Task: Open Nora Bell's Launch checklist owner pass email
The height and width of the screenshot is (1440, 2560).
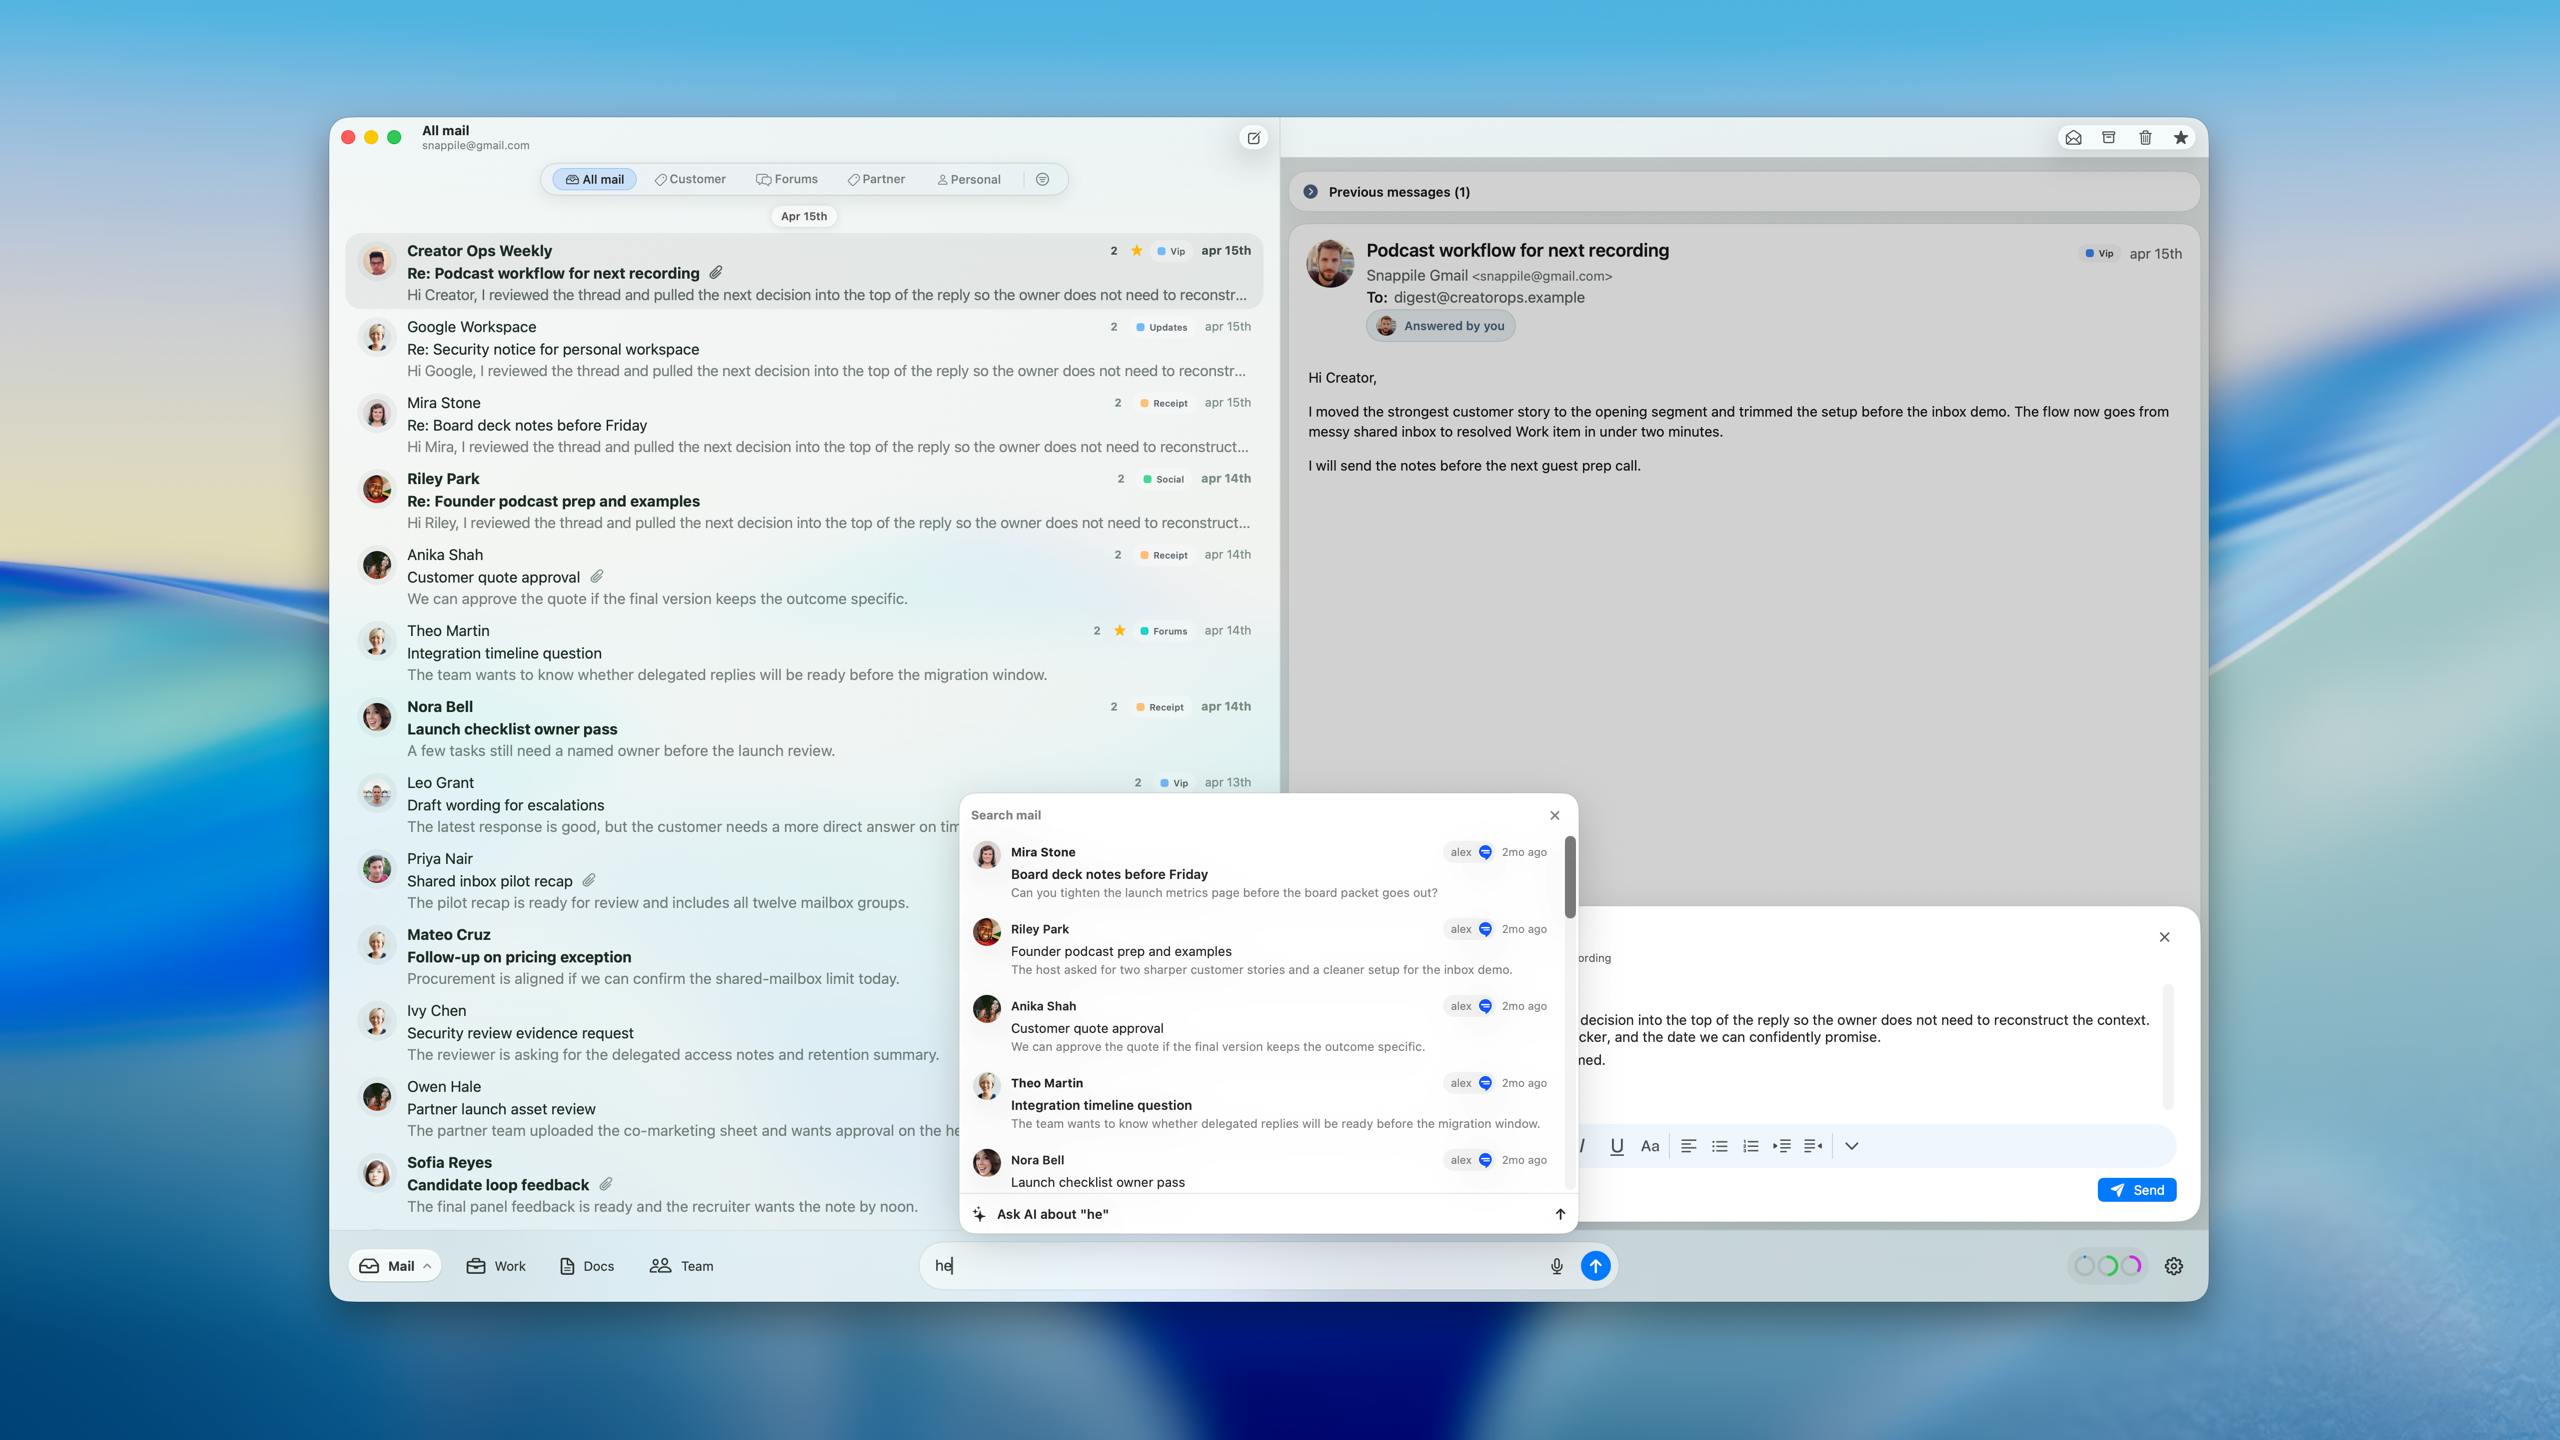Action: (804, 729)
